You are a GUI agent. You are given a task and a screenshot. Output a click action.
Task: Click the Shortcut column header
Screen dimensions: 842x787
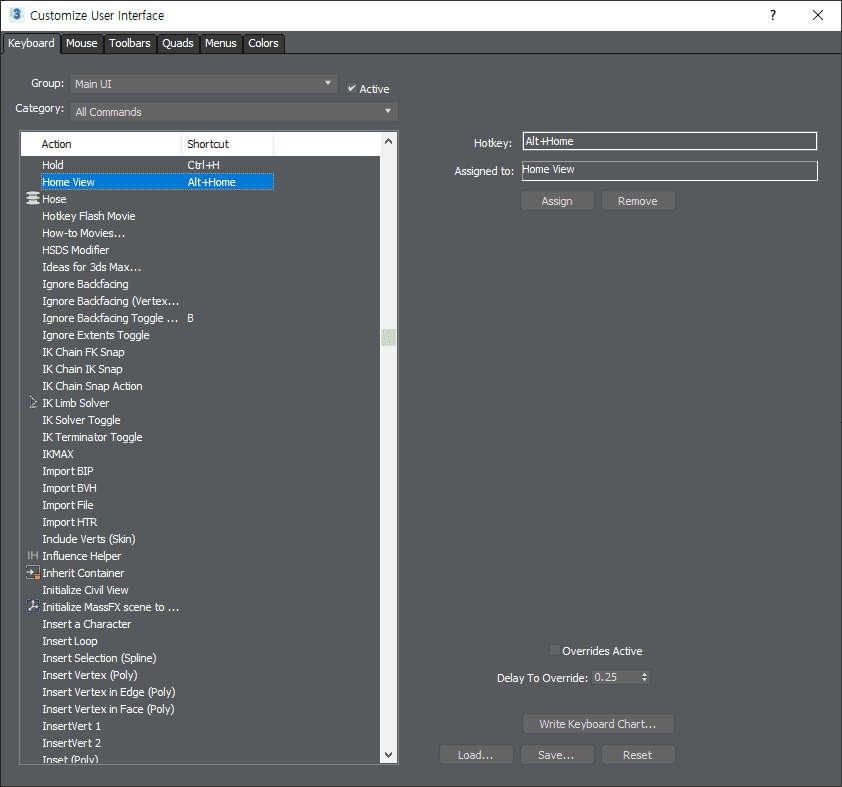click(228, 144)
